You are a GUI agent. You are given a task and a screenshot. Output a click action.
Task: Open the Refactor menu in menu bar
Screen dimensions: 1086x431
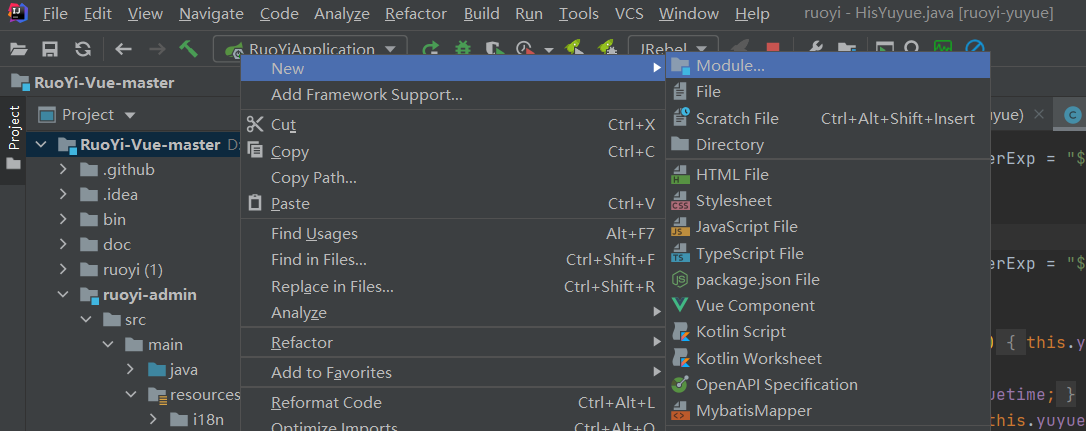click(x=416, y=13)
